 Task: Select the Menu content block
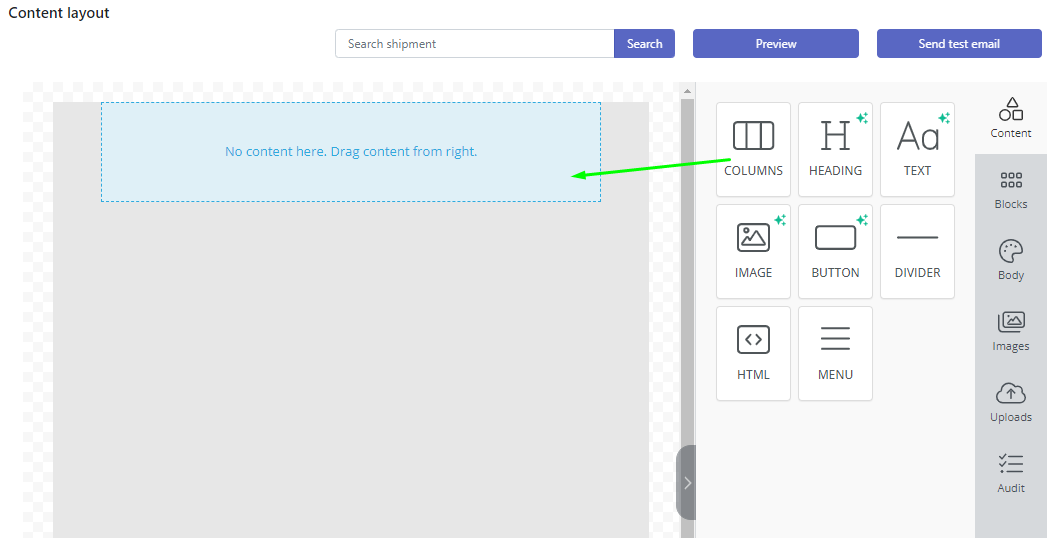[x=835, y=353]
